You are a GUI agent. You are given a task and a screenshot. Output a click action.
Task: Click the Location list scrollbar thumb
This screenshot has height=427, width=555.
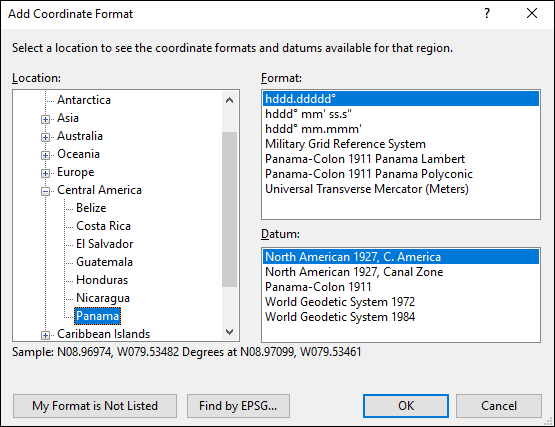coord(229,209)
